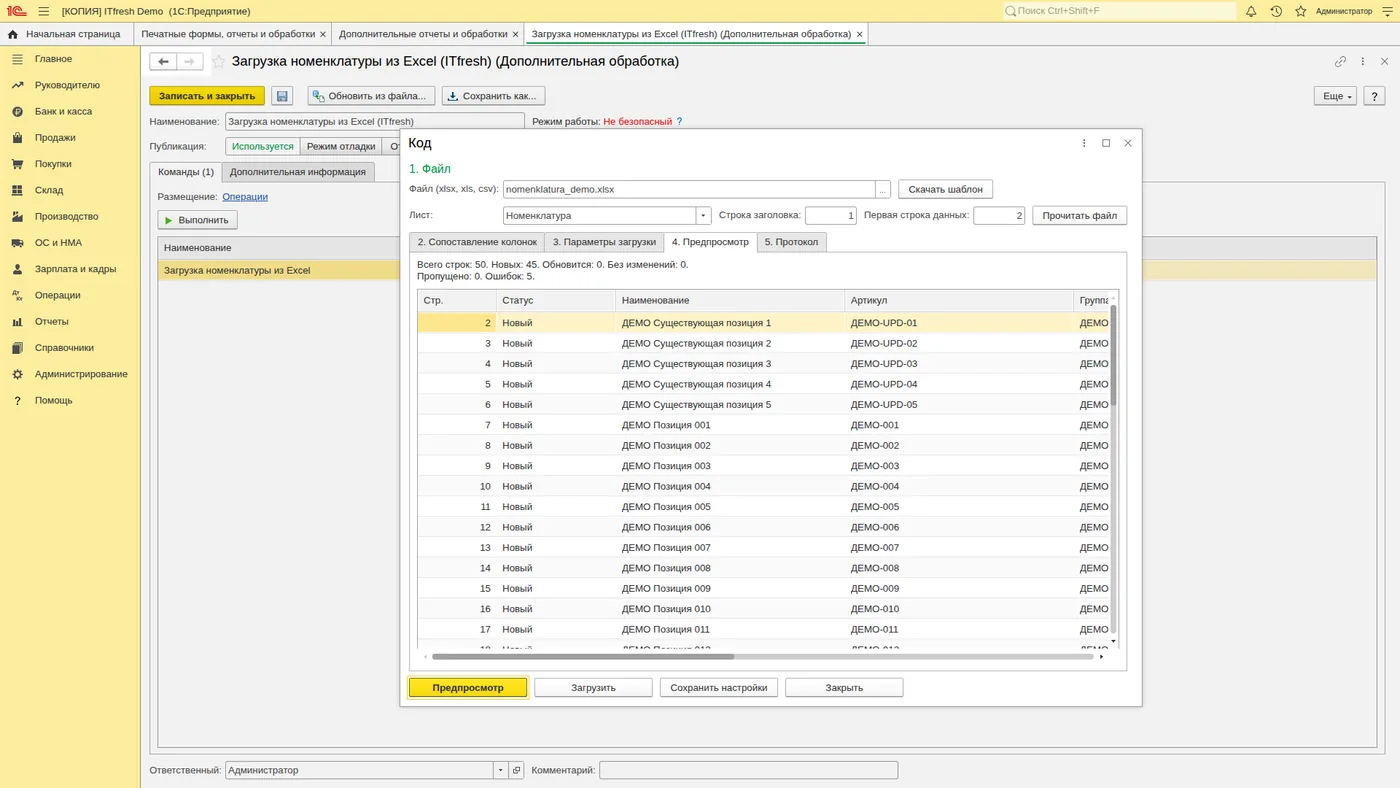This screenshot has width=1400, height=788.
Task: Open notifications bell icon
Action: [x=1251, y=11]
